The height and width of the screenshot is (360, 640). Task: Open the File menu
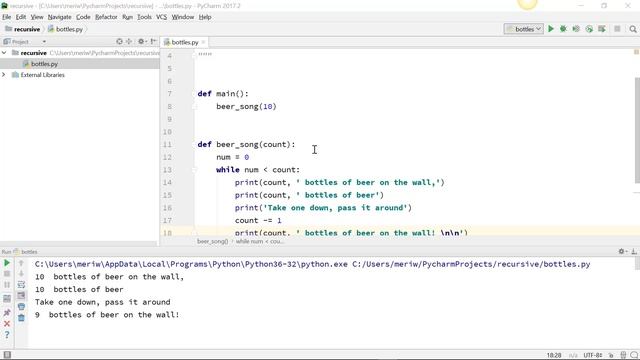(7, 17)
